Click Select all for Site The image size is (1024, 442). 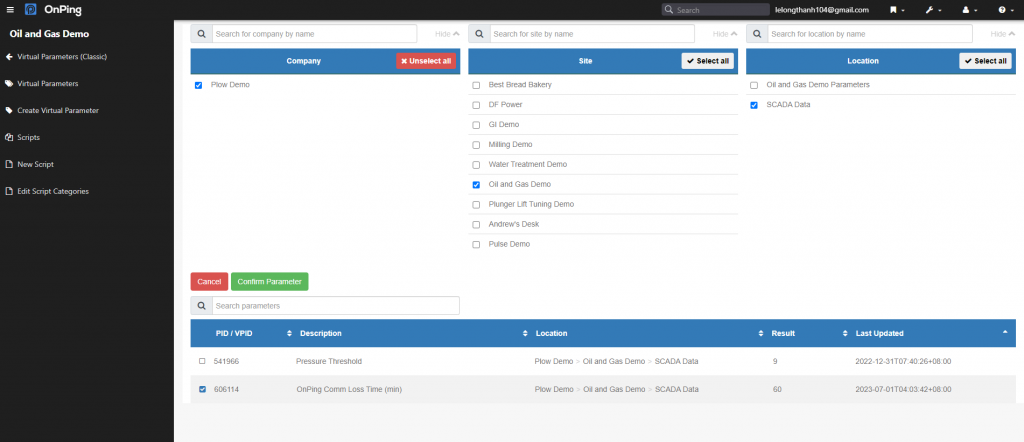[x=707, y=61]
